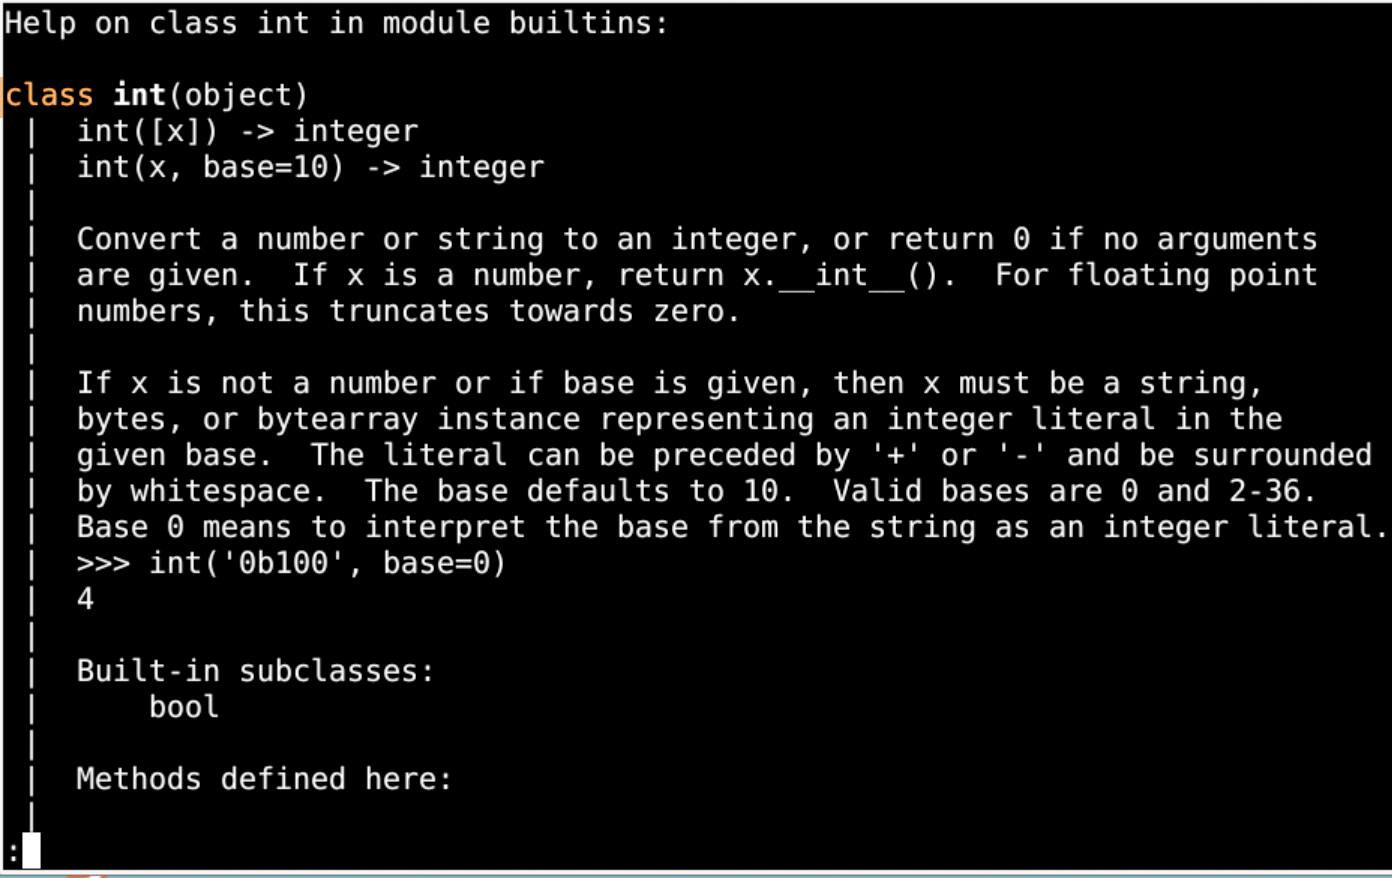Click the orange 'class' keyword
Image resolution: width=1392 pixels, height=878 pixels.
[49, 95]
